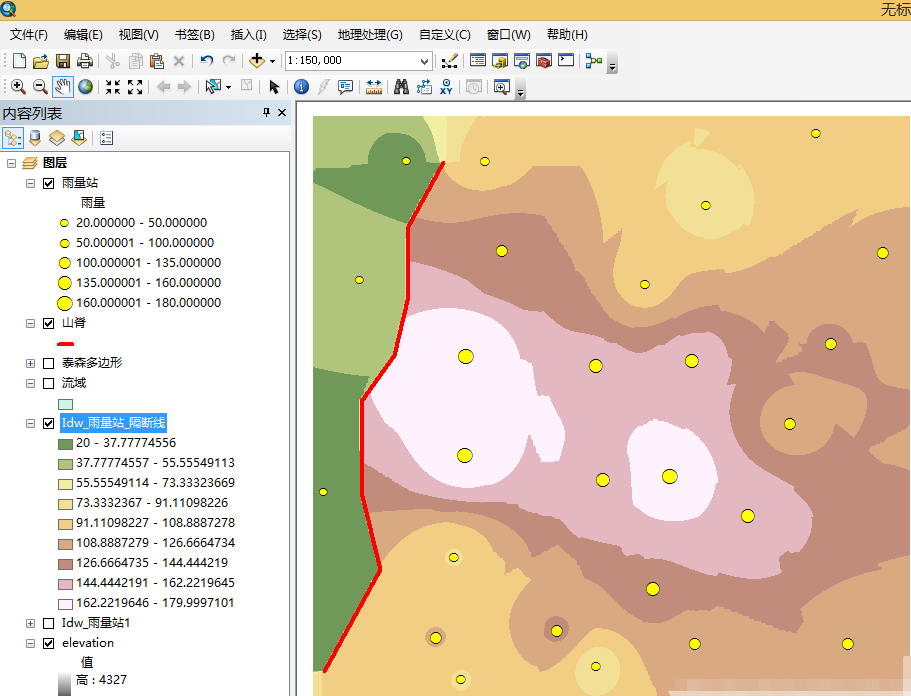Turn on the 流域 layer visibility

click(x=49, y=383)
